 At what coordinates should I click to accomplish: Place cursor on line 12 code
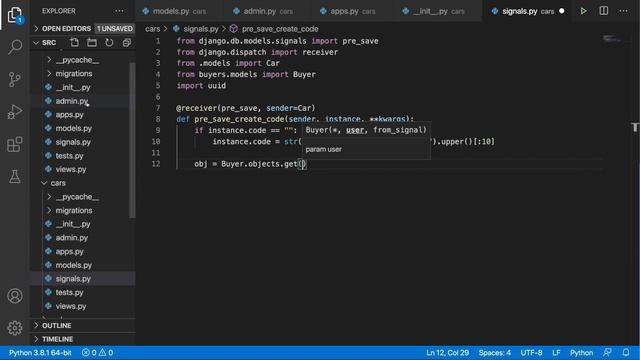(250, 164)
